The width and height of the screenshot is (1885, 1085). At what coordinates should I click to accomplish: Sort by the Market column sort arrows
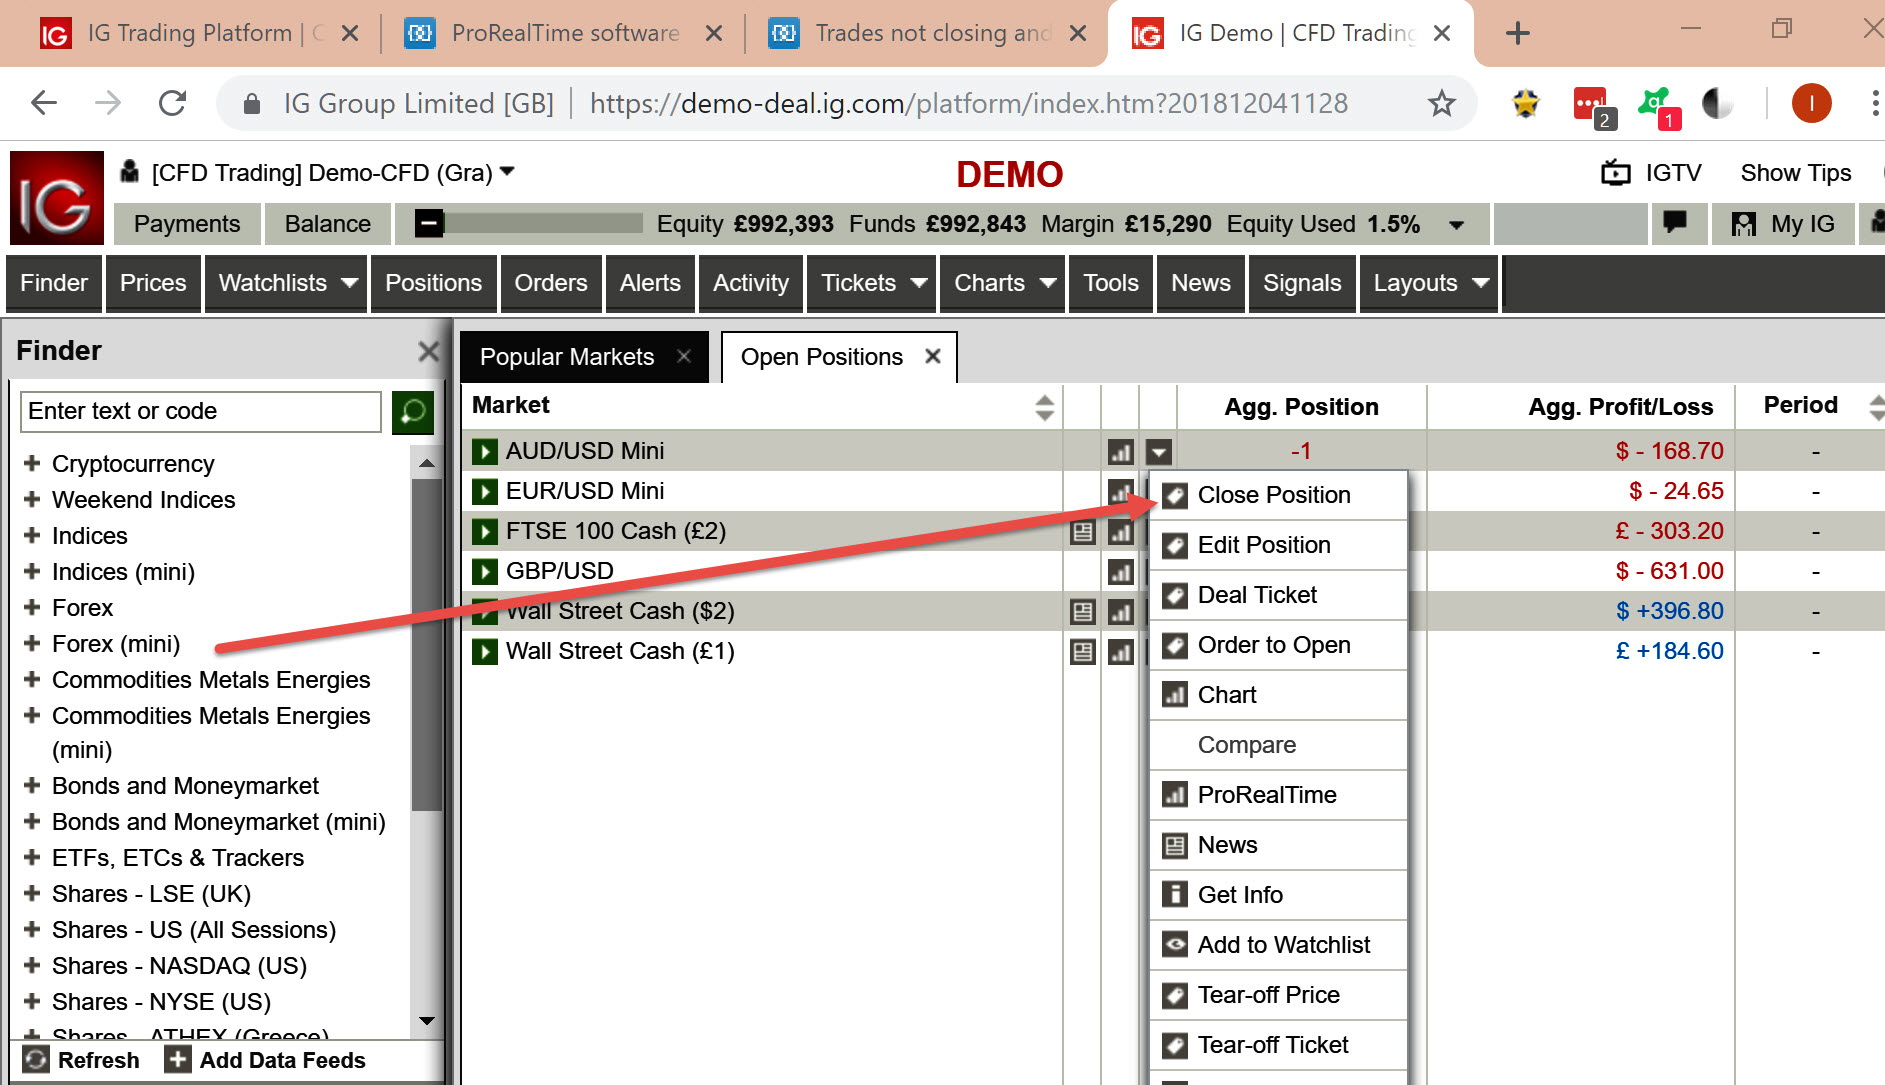tap(1044, 407)
